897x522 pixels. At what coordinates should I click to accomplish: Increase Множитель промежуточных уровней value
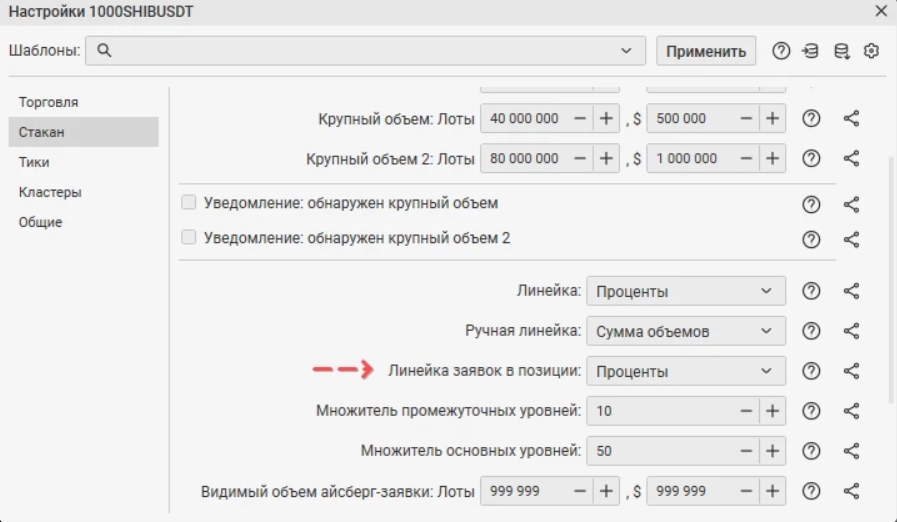(x=772, y=411)
